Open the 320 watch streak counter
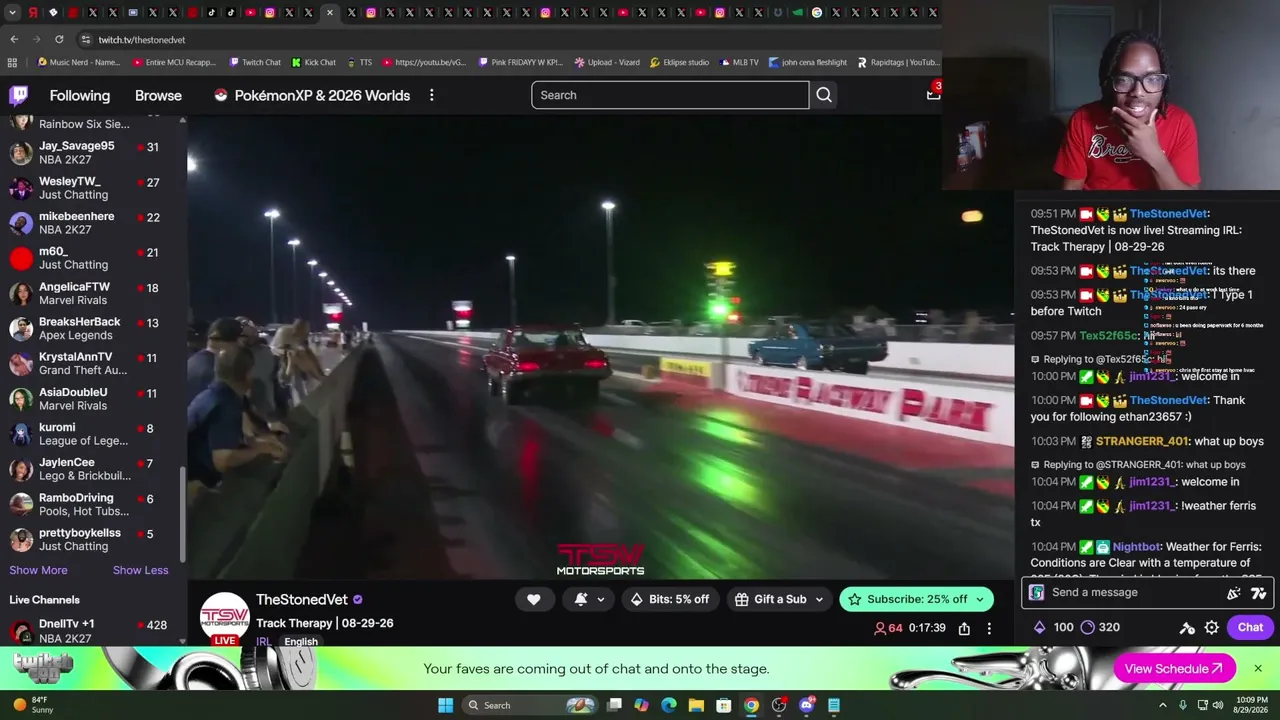1280x720 pixels. pos(1100,627)
